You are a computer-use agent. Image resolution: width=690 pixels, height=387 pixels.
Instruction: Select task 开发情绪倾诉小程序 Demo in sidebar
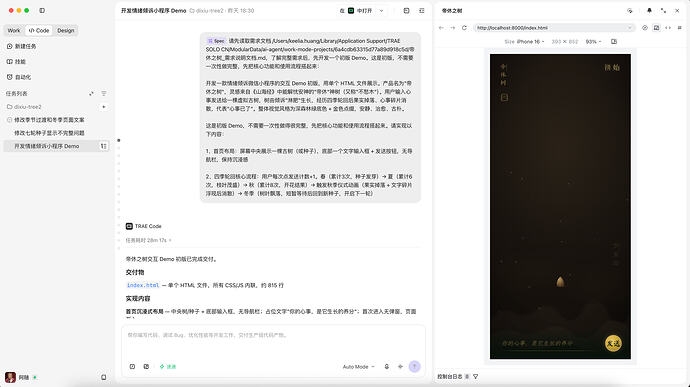point(47,146)
